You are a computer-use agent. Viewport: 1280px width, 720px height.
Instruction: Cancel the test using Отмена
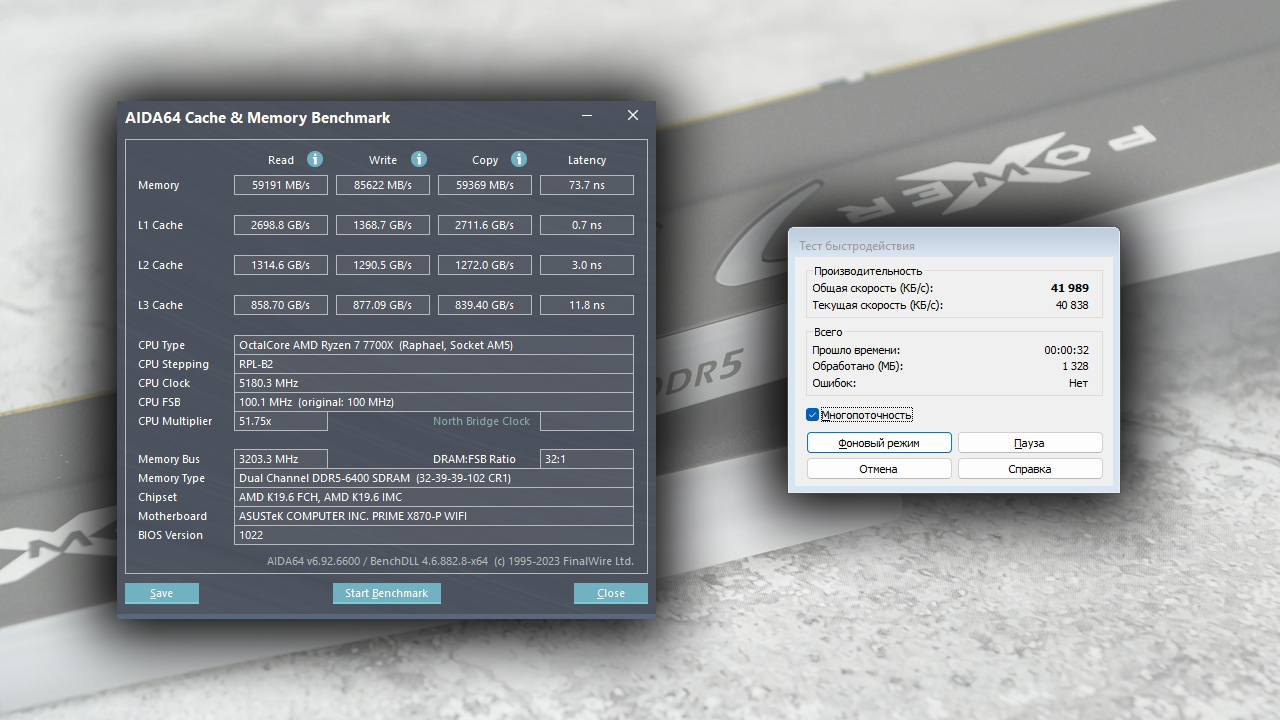point(879,469)
